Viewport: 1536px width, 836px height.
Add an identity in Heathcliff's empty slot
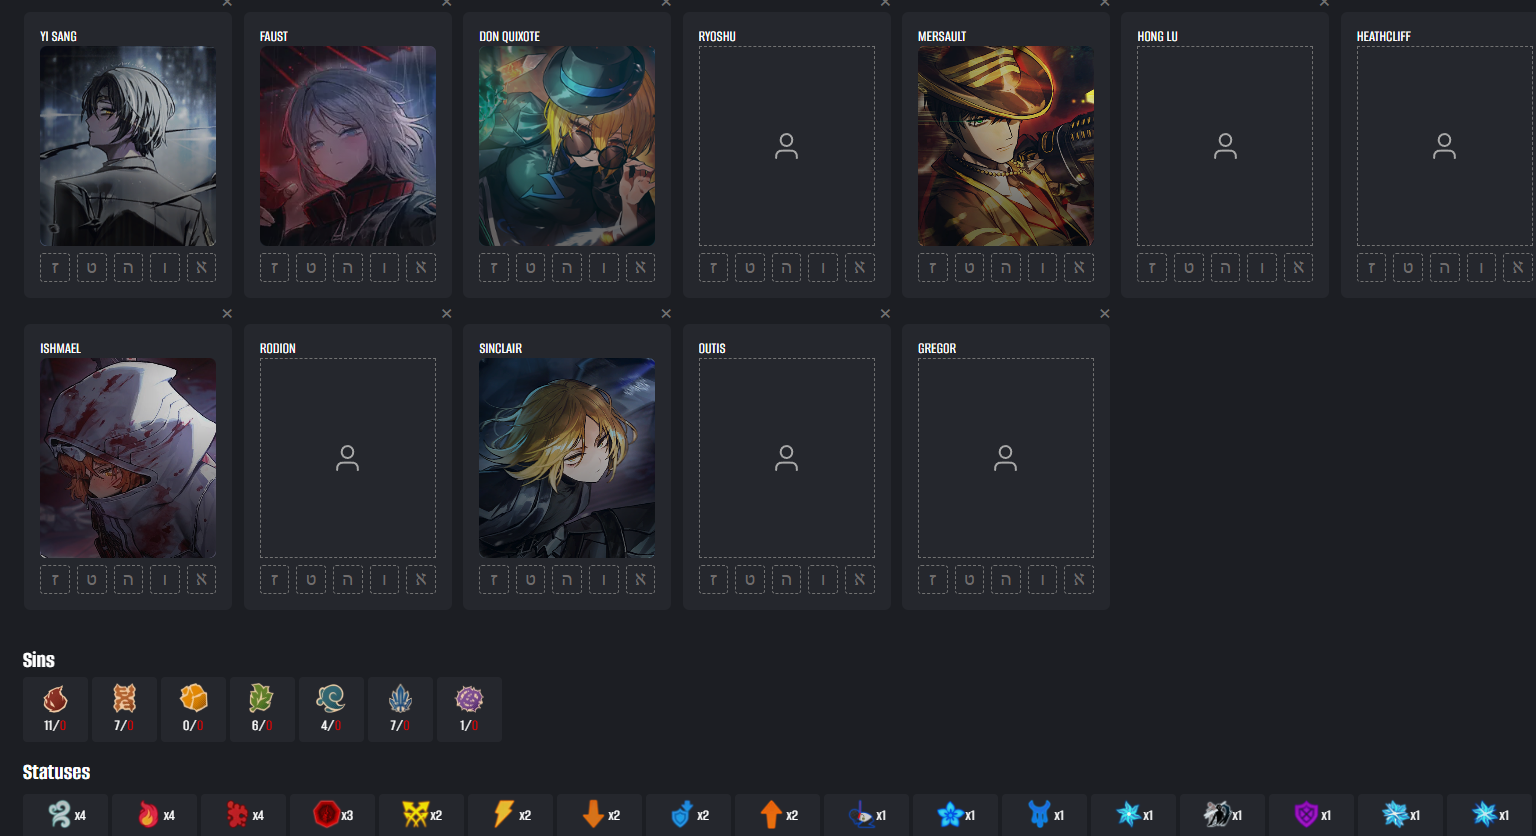pyautogui.click(x=1445, y=146)
